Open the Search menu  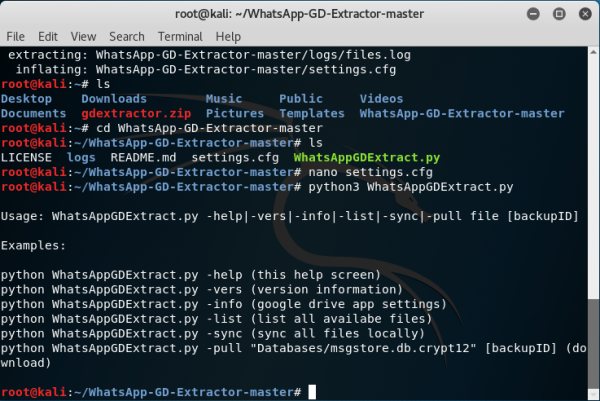point(127,37)
